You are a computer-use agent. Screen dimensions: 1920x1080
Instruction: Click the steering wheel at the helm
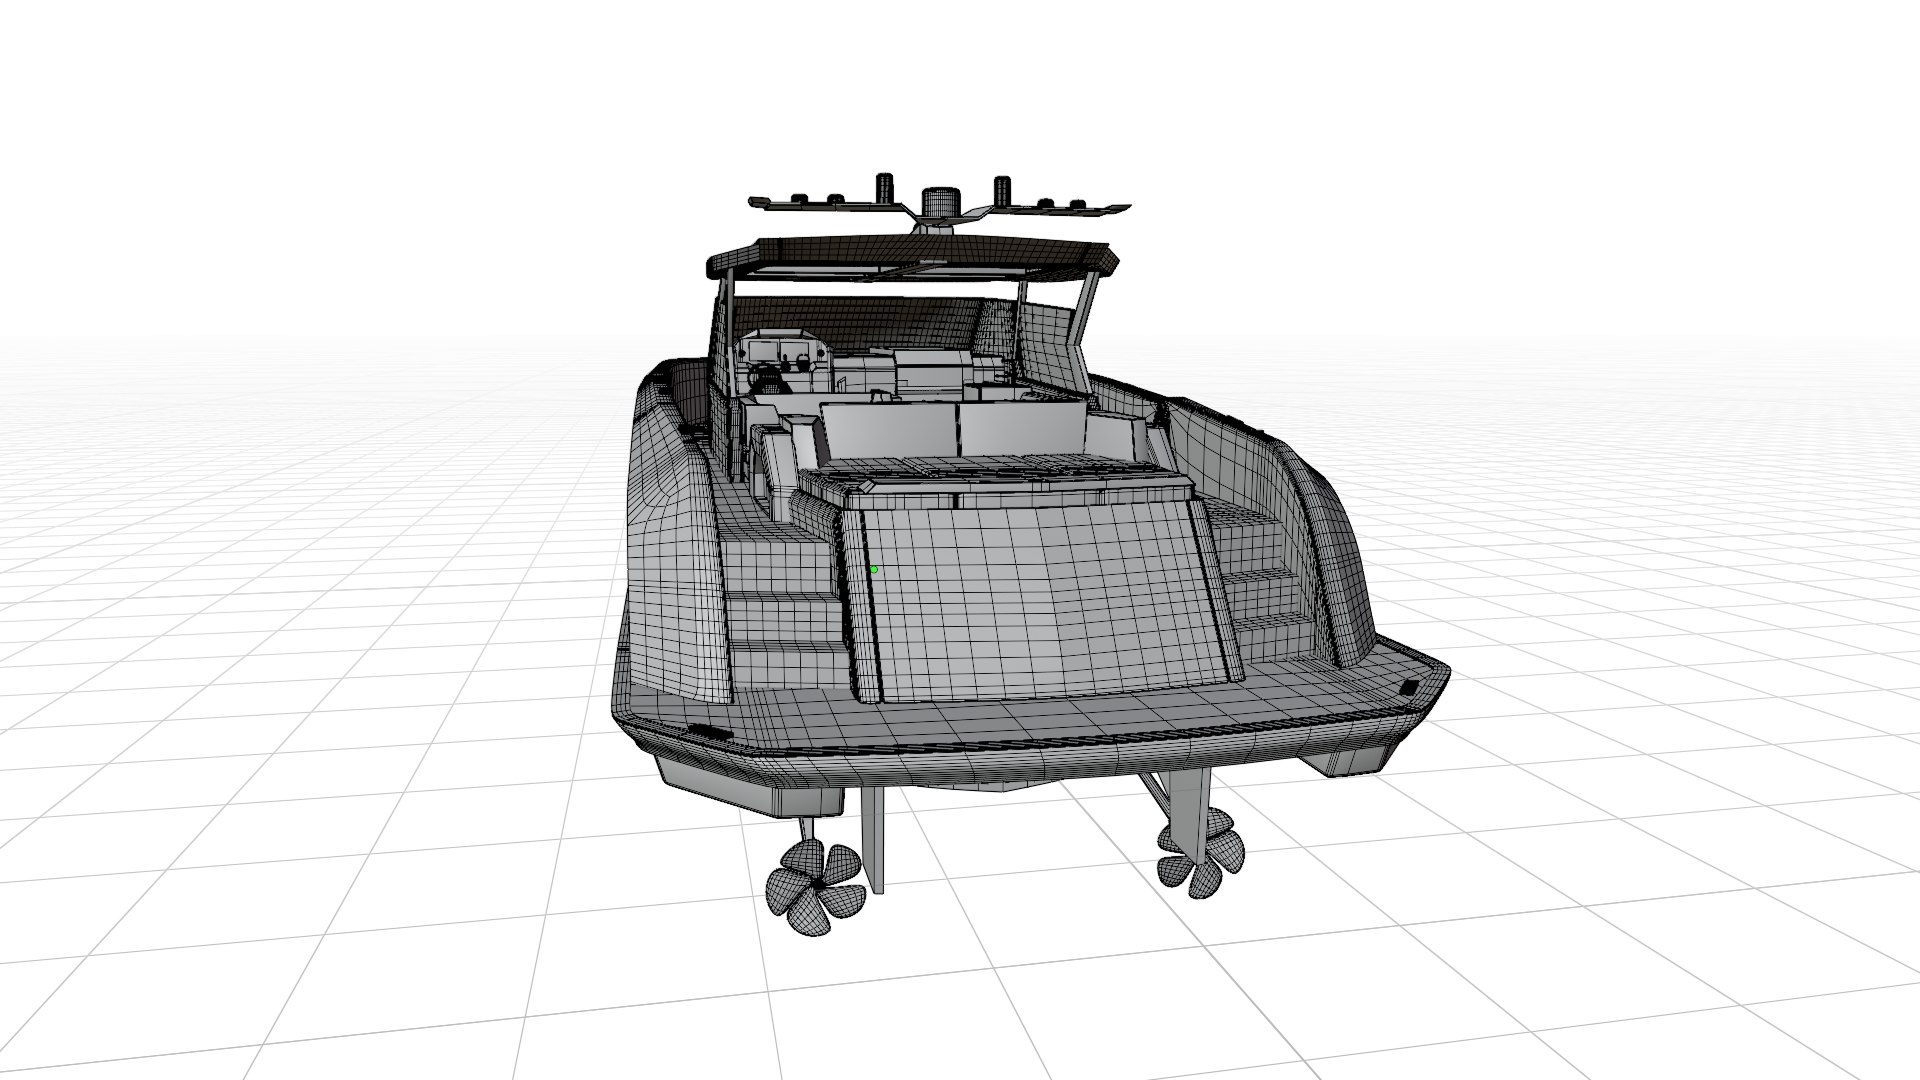767,378
